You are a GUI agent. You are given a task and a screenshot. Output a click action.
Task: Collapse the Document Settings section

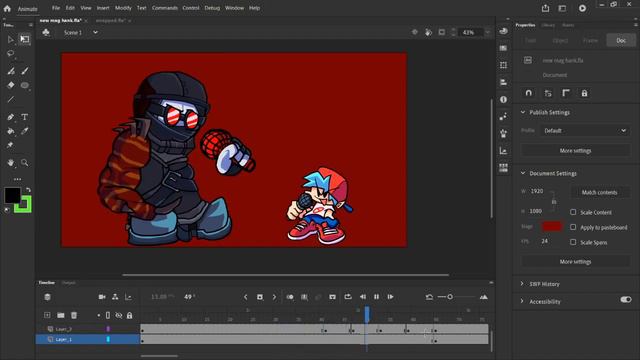(523, 173)
